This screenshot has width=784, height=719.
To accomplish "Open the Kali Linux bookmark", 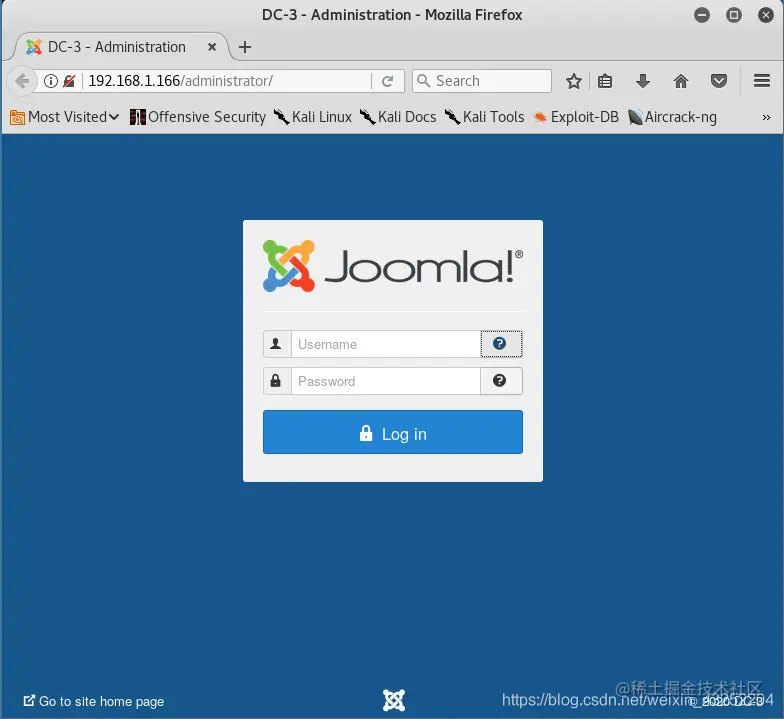I will 313,117.
